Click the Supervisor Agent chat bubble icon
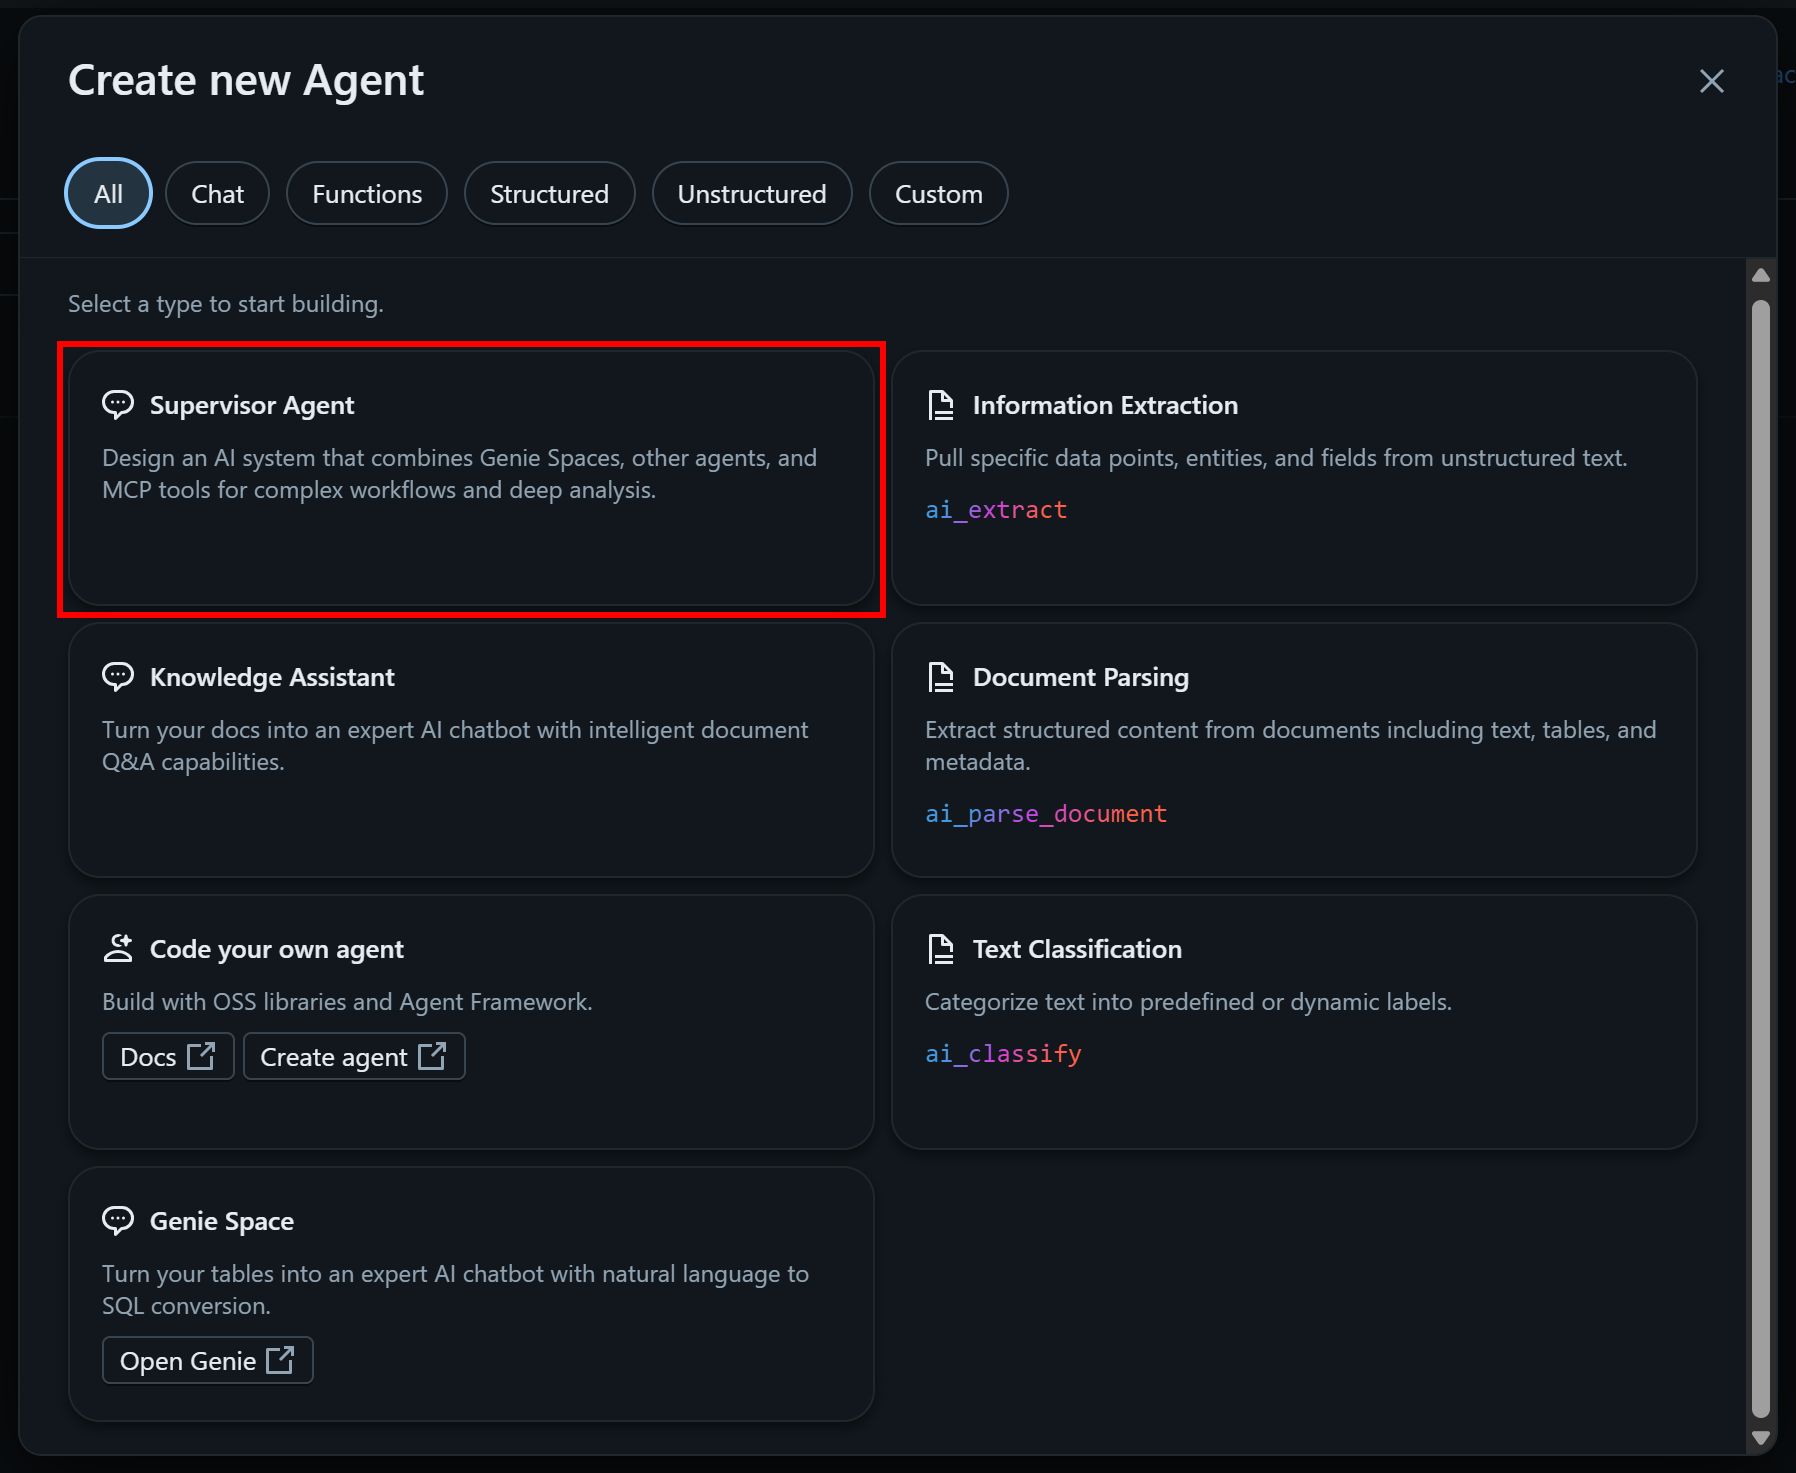This screenshot has height=1473, width=1796. 118,405
